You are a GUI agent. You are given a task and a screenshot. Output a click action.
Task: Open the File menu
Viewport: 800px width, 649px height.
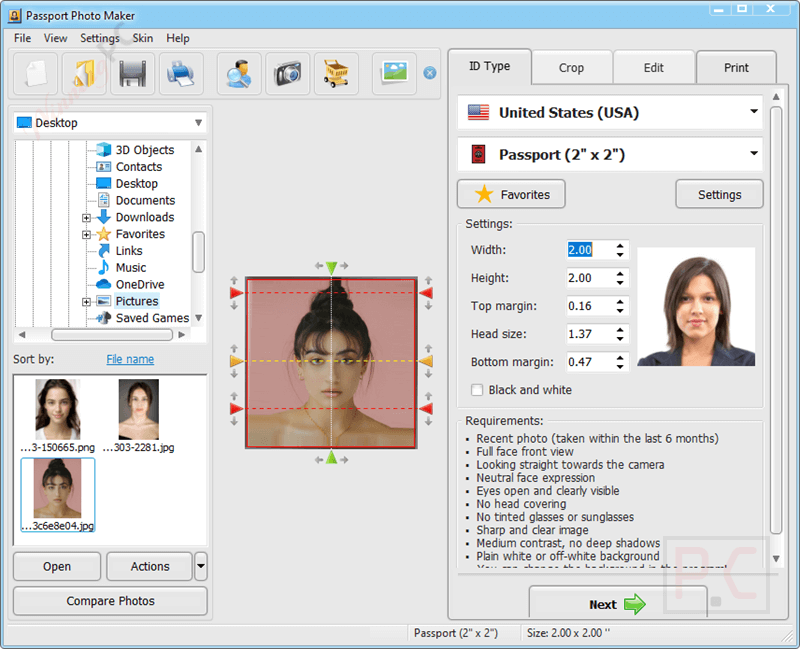[x=22, y=38]
